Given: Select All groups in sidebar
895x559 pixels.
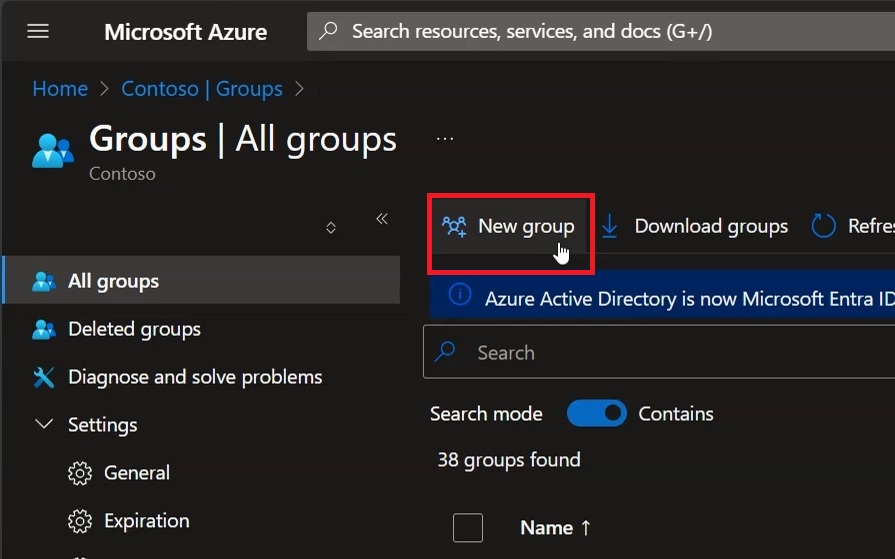Looking at the screenshot, I should pos(201,280).
